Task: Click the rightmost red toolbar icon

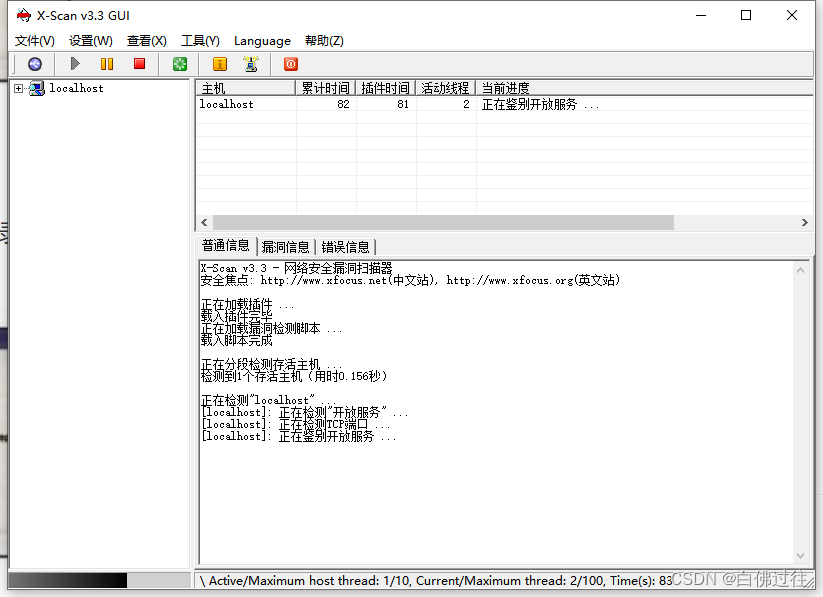Action: tap(290, 64)
